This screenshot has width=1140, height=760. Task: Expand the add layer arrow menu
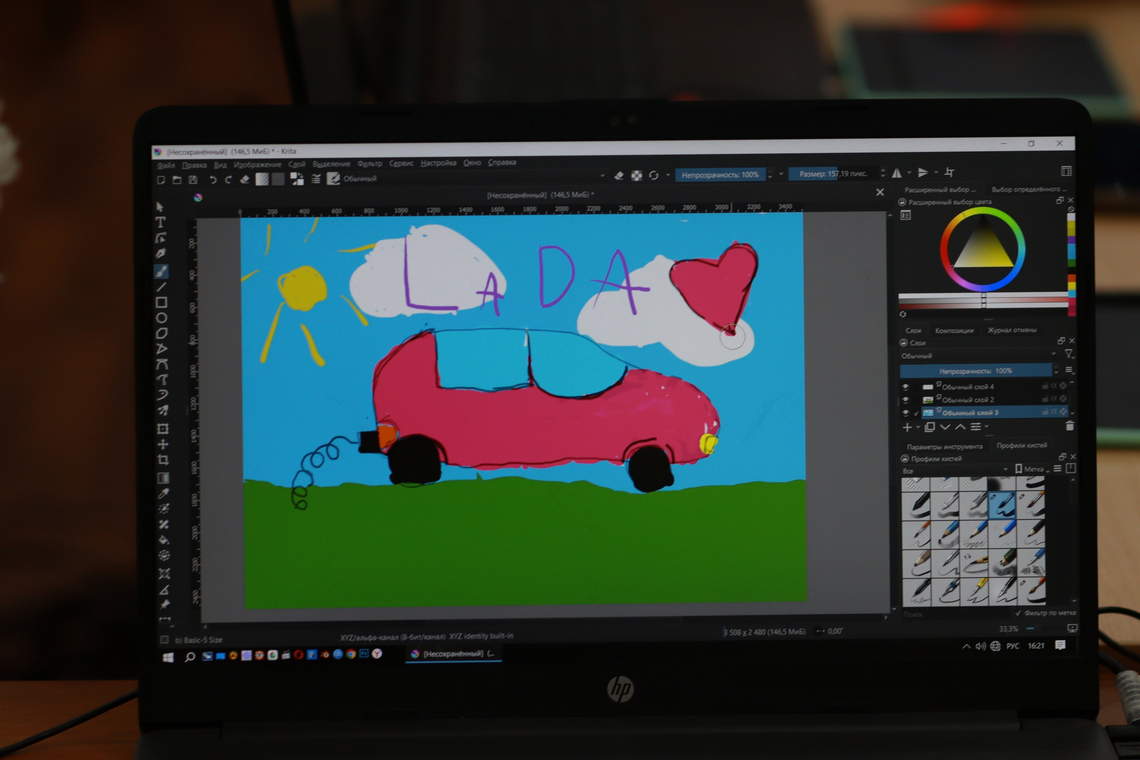(917, 428)
